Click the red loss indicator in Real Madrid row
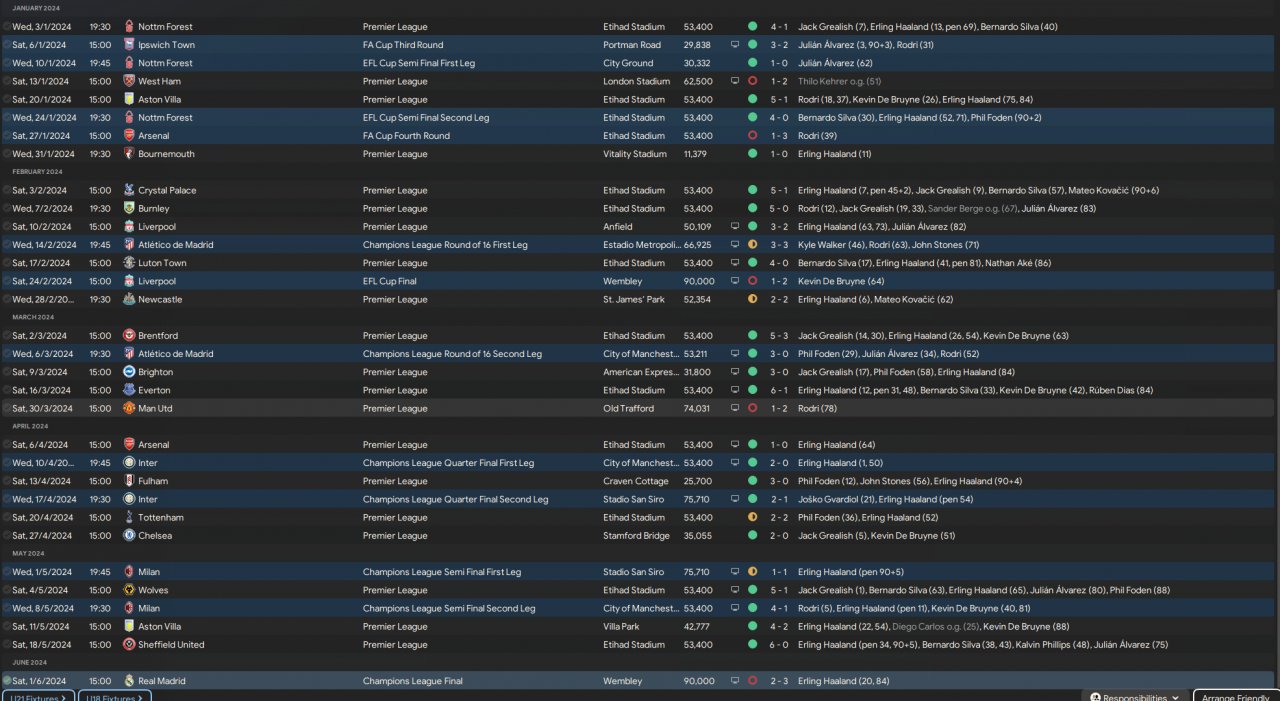The image size is (1280, 701). 752,681
